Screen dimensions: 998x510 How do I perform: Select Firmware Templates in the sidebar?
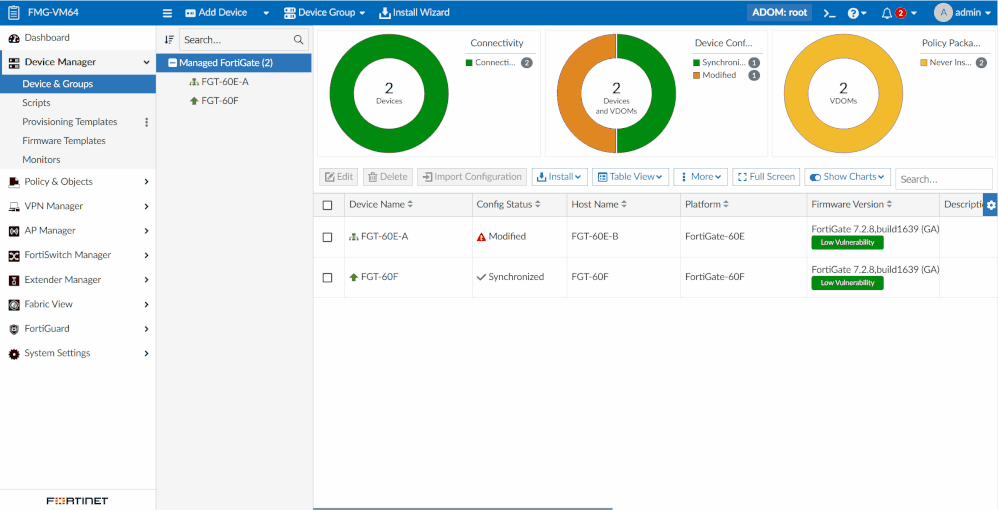click(x=64, y=141)
